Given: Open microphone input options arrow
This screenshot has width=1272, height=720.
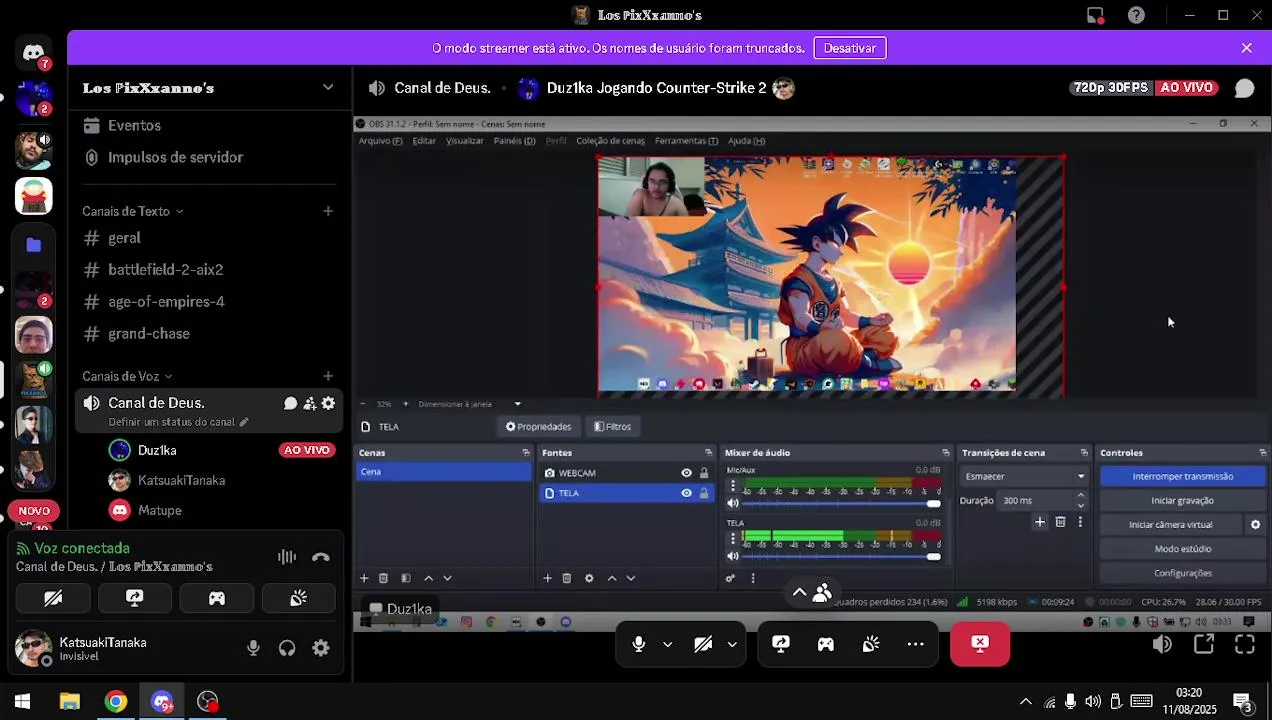Looking at the screenshot, I should pyautogui.click(x=667, y=645).
